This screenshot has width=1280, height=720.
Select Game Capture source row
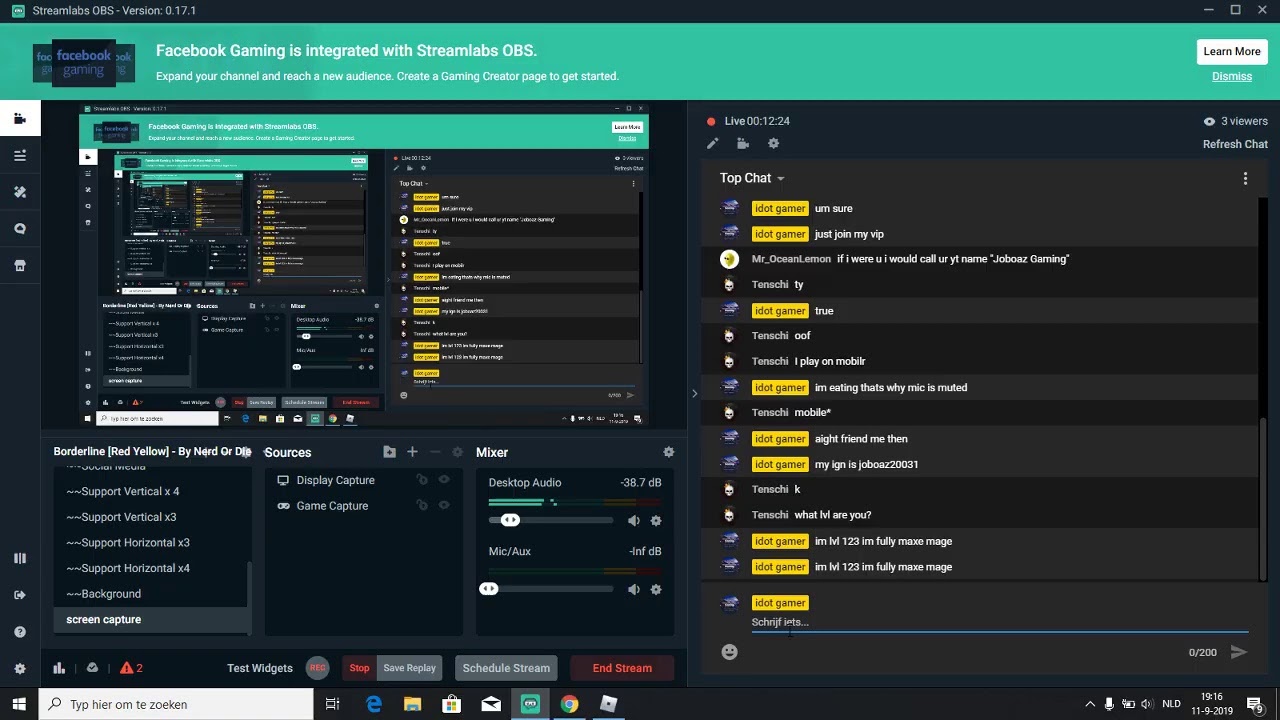(x=364, y=506)
